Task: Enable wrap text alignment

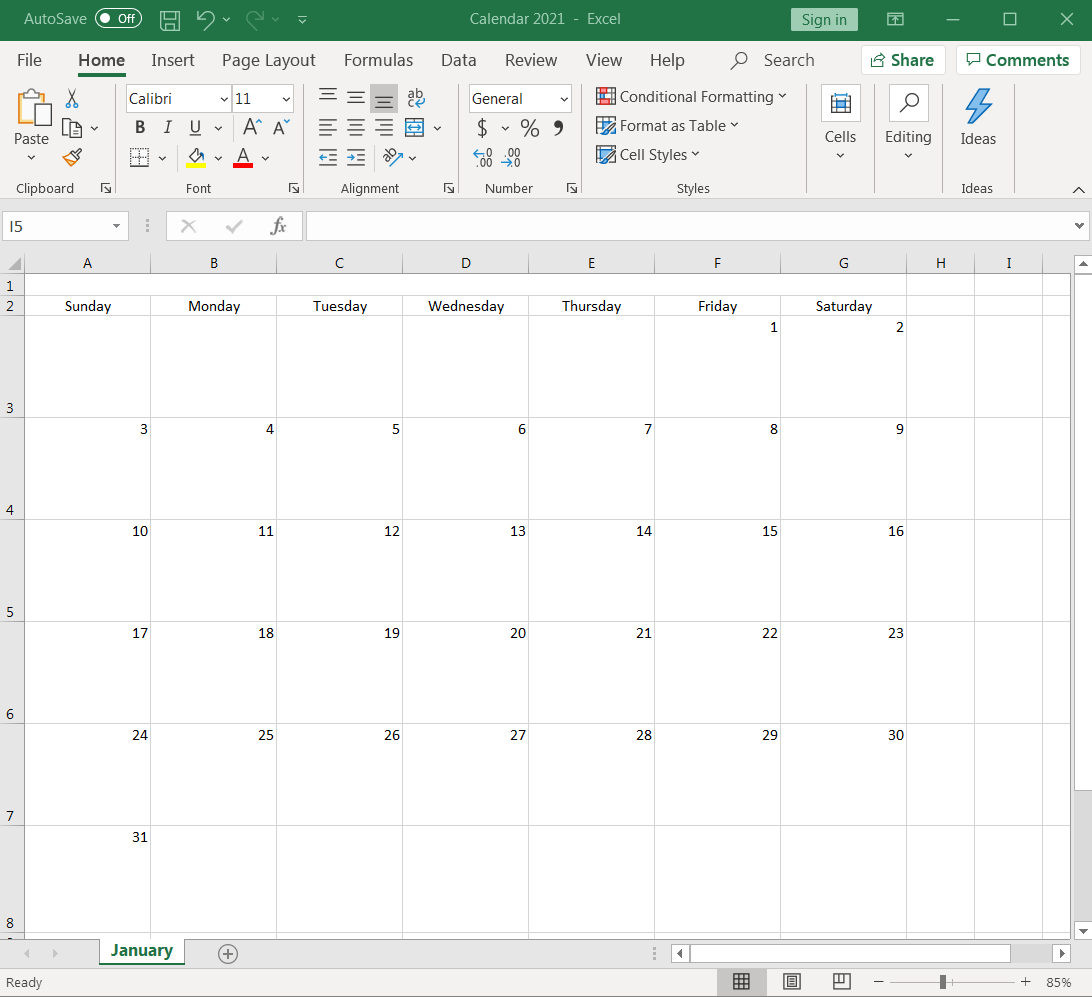Action: (416, 97)
